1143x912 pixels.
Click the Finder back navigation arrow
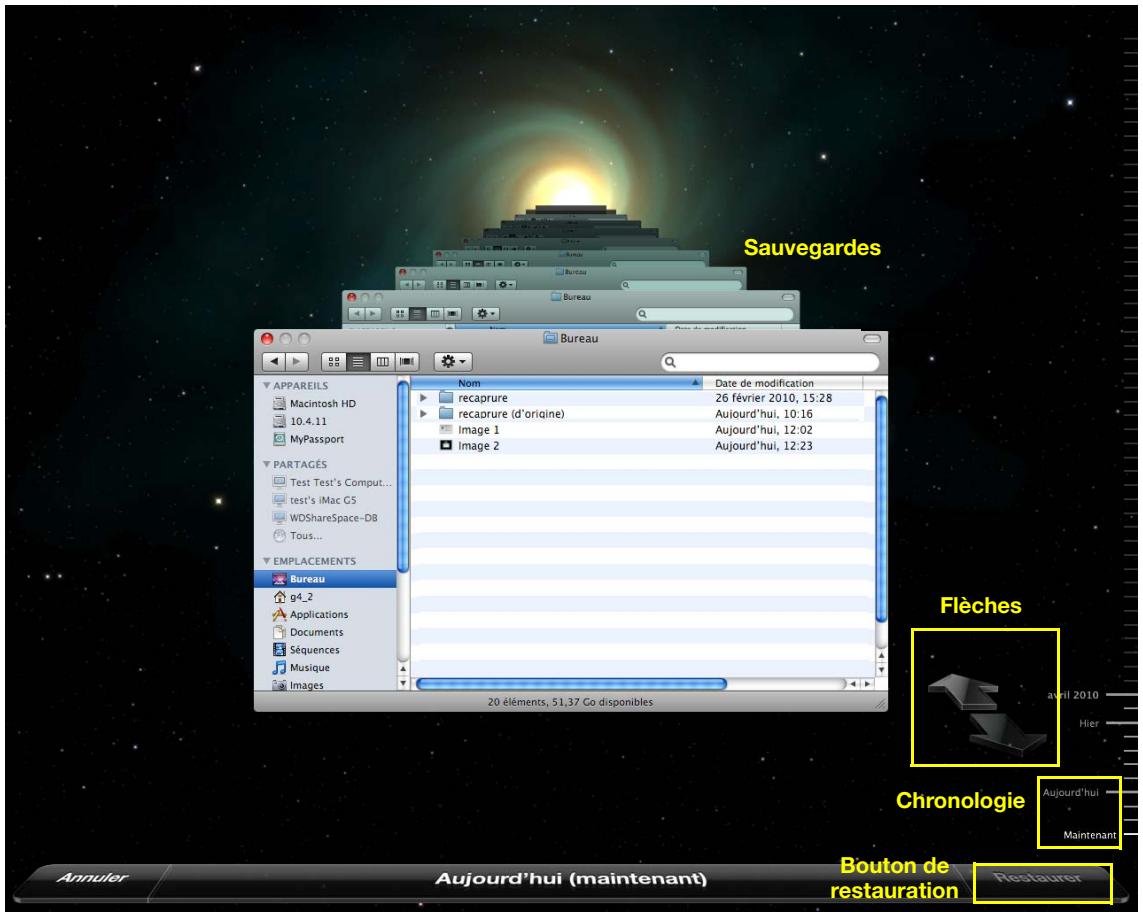273,362
